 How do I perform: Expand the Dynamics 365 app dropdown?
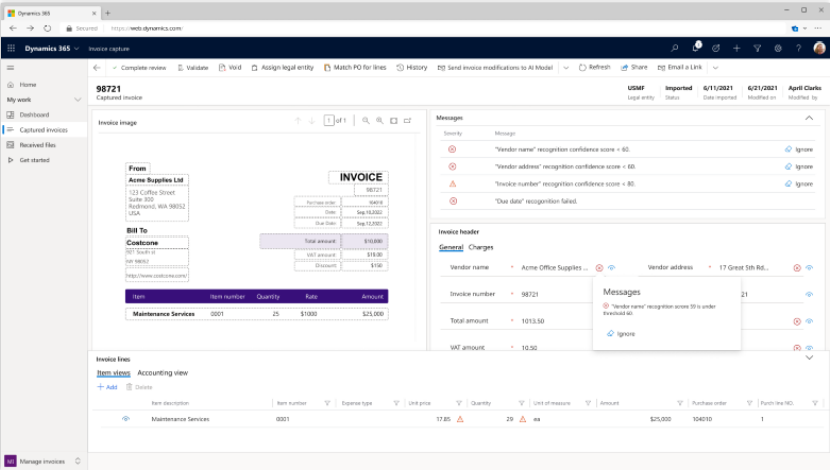point(77,48)
